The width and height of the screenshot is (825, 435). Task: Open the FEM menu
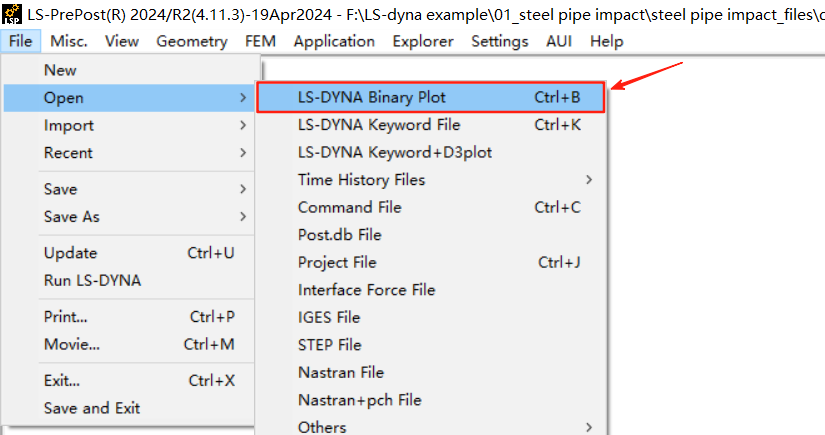coord(260,41)
